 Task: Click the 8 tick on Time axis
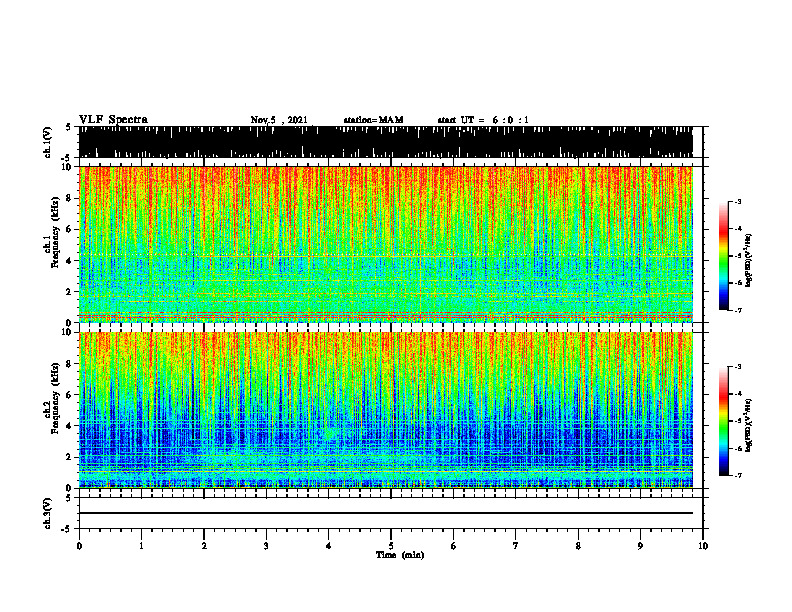coord(578,546)
